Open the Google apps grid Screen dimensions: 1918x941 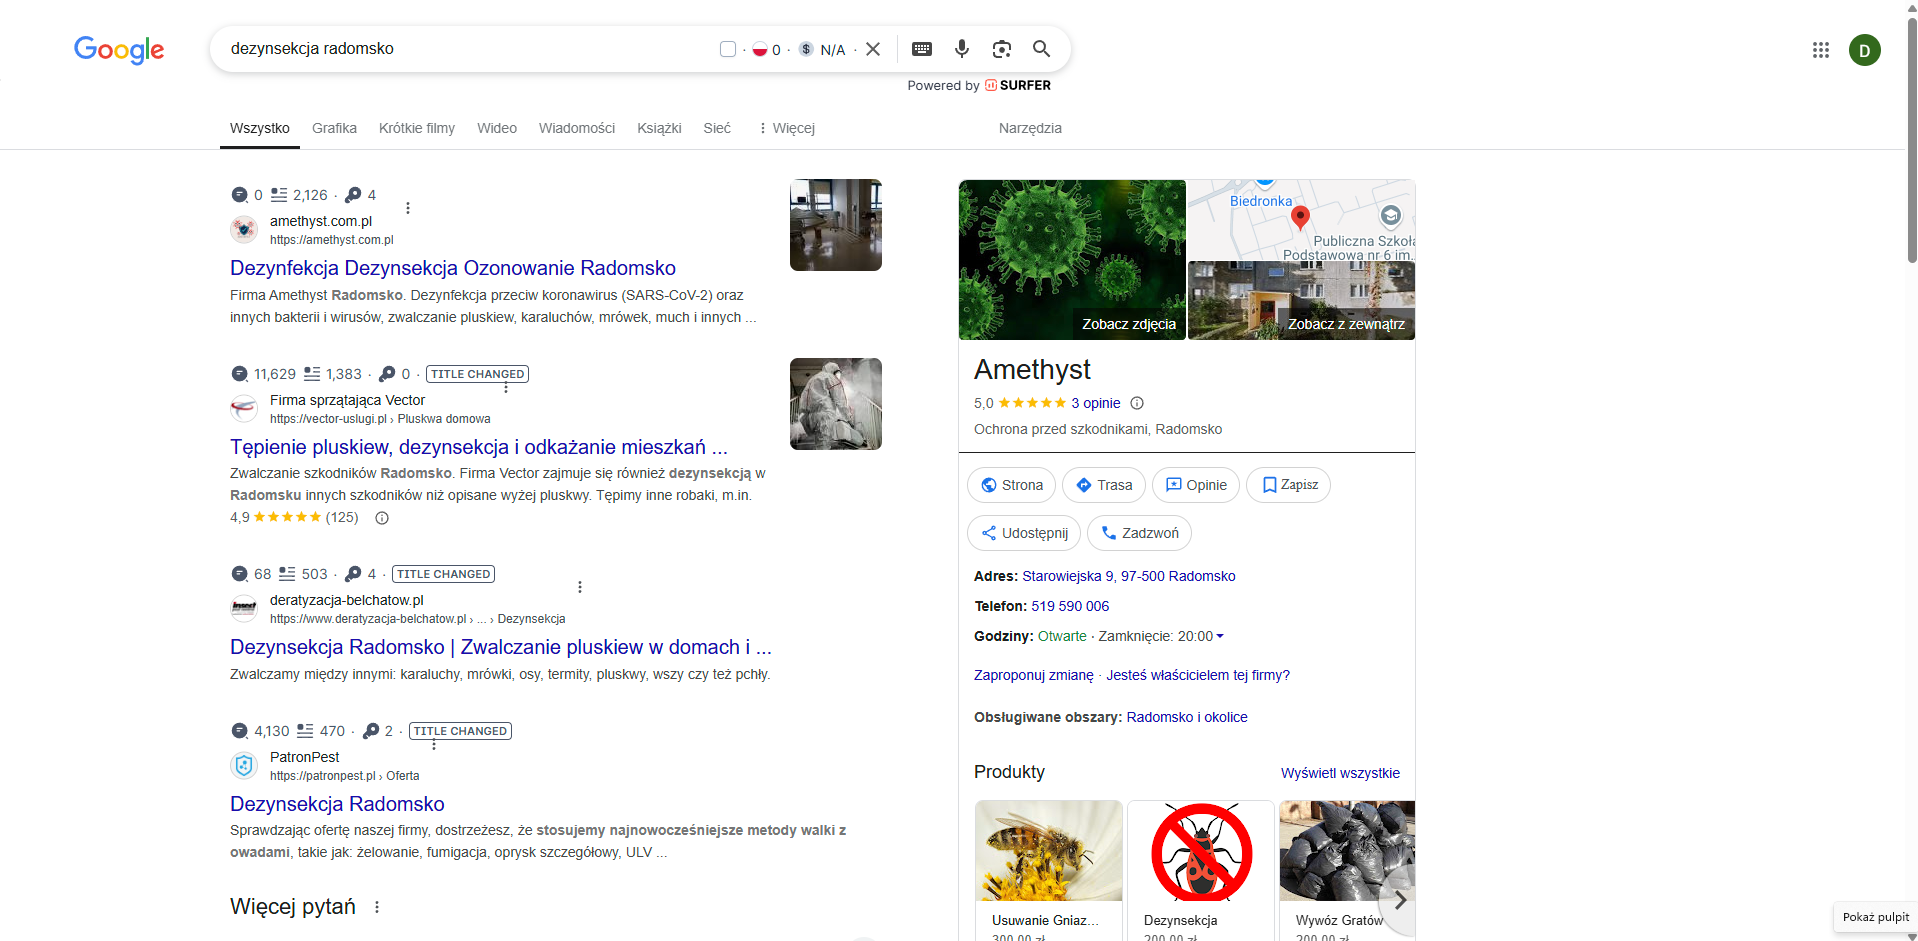1820,50
